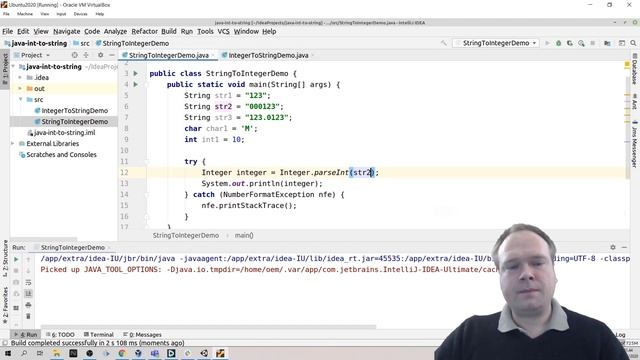Click the Stop icon in Run panel
Viewport: 640px width, 360px height.
[x=16, y=271]
